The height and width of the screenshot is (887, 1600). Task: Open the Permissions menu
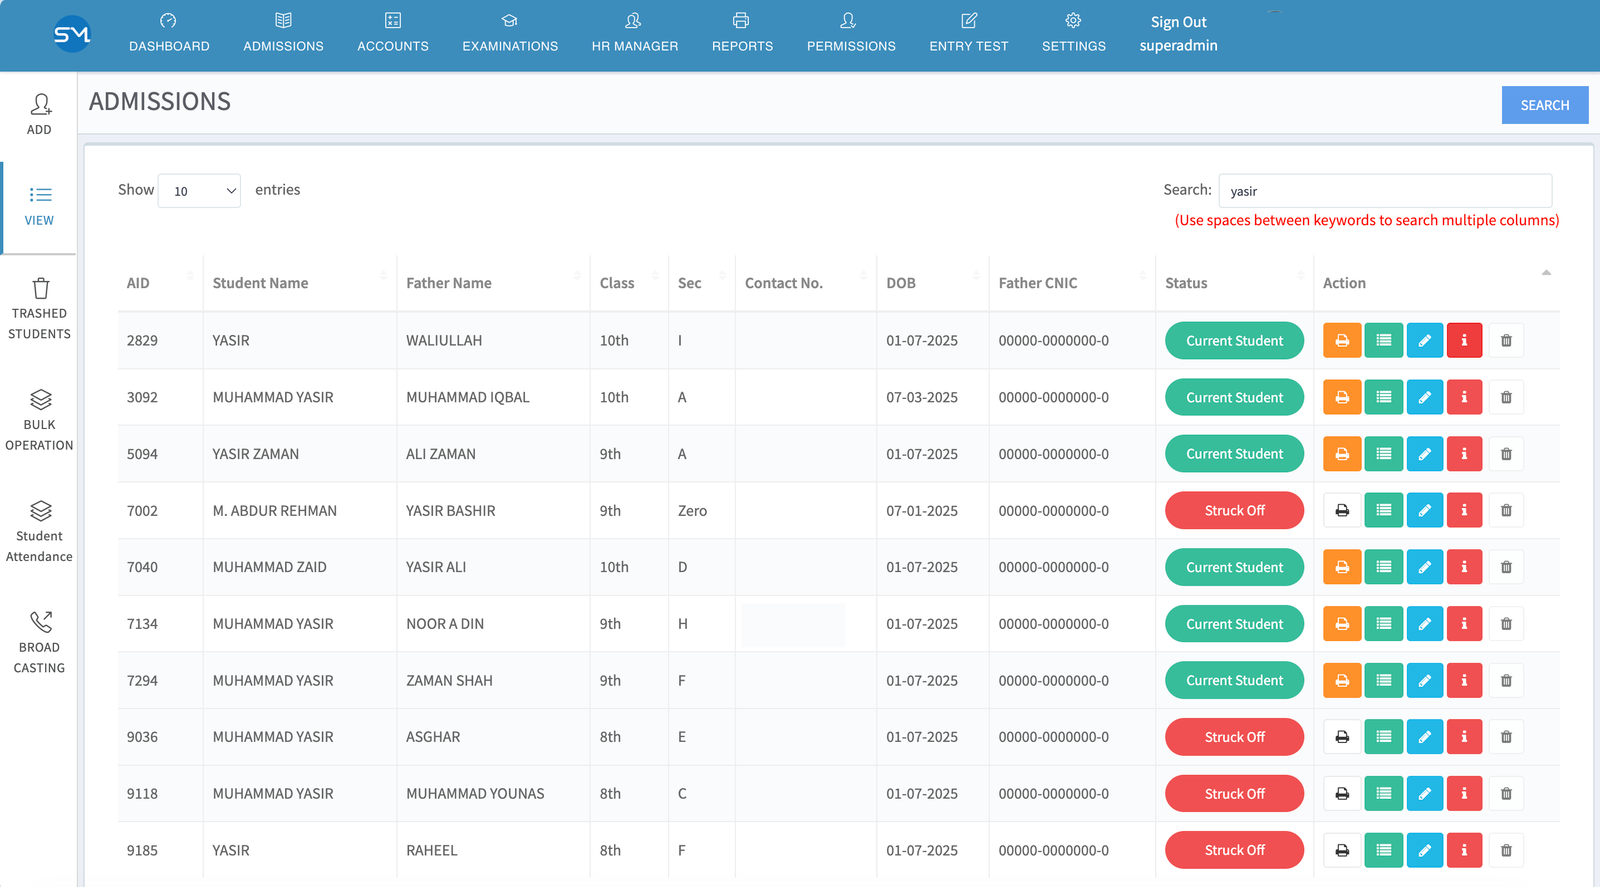click(851, 33)
